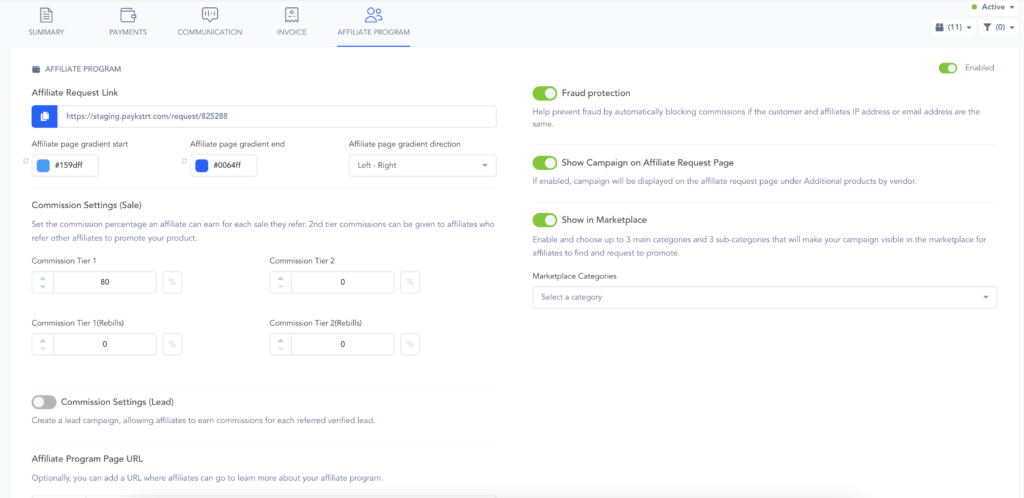Screen dimensions: 1024x498
Task: Reset the gradient start color with refresh icon
Action: point(25,160)
